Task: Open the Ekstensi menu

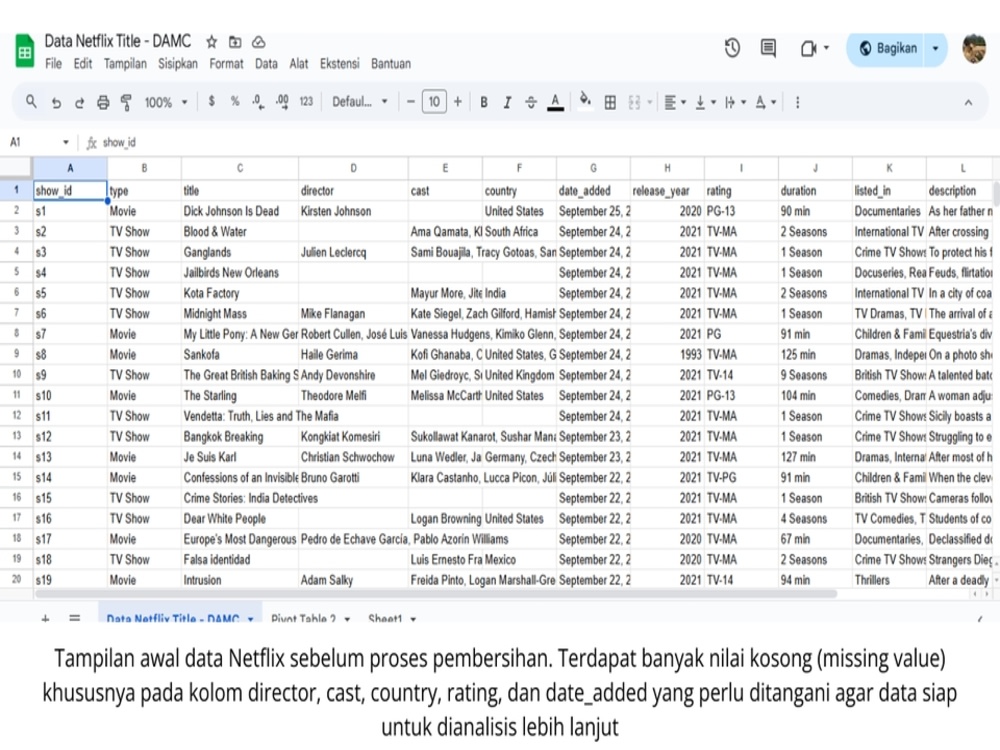Action: (340, 64)
